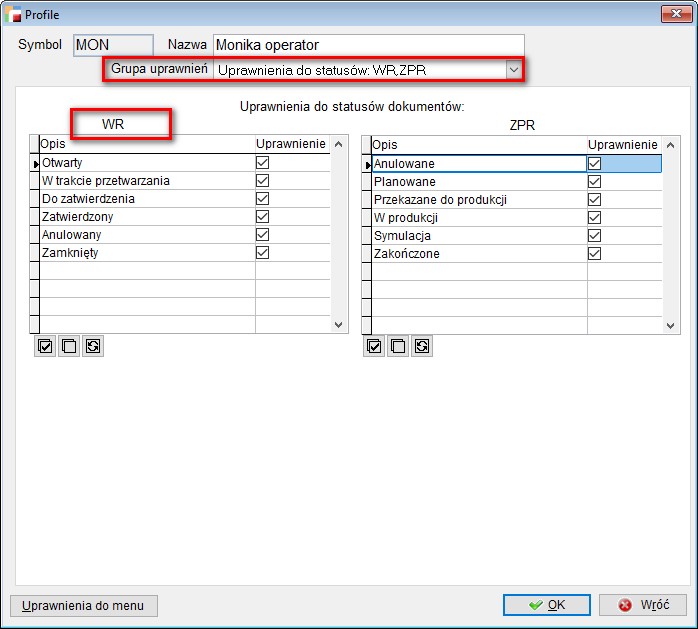
Task: Click the Uprawnienia do menu button
Action: tap(84, 605)
